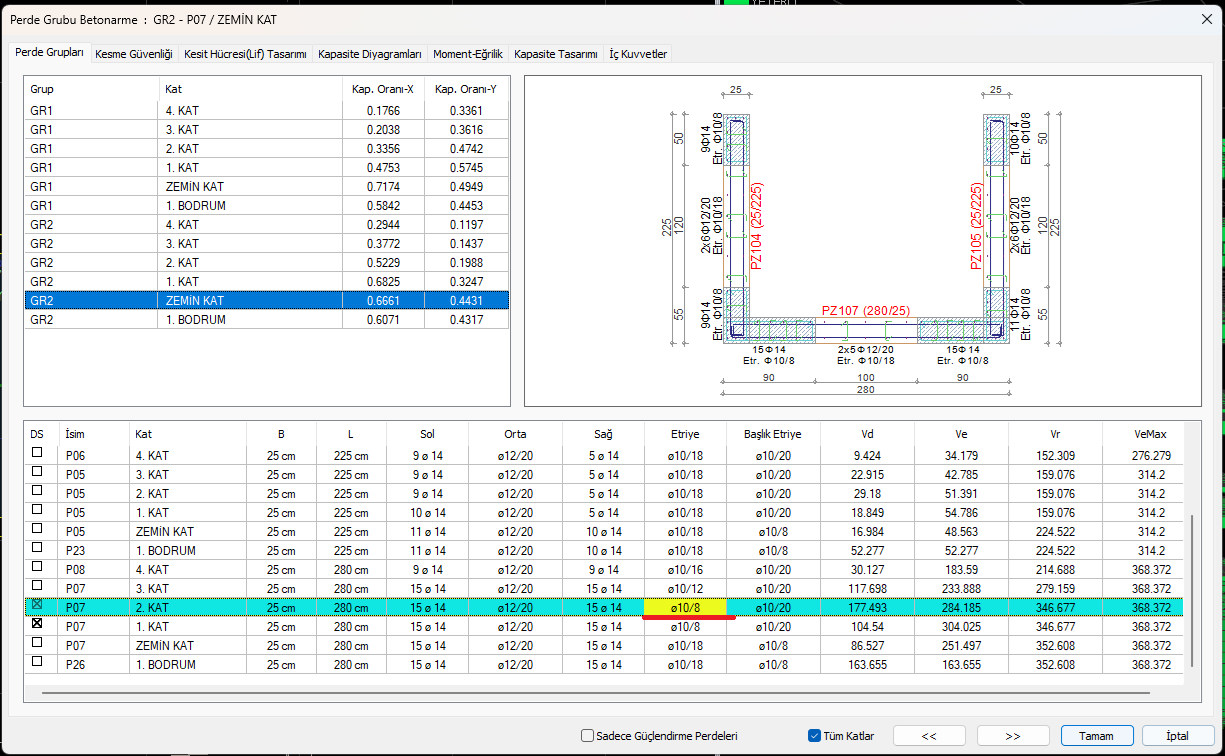Cancel with the İptal button

pyautogui.click(x=1178, y=736)
